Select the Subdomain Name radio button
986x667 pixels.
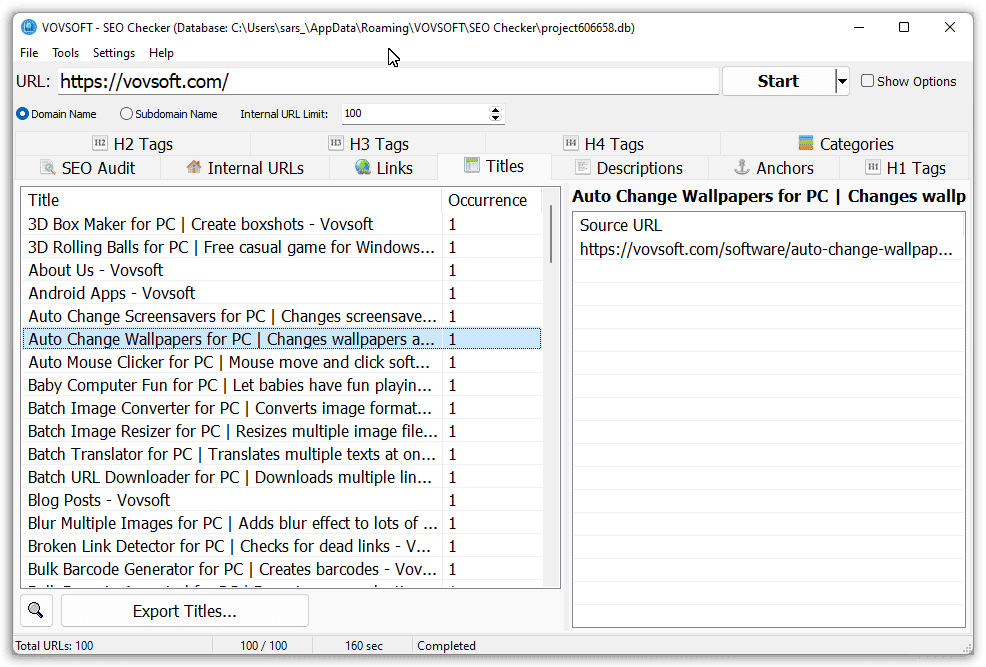pos(126,114)
